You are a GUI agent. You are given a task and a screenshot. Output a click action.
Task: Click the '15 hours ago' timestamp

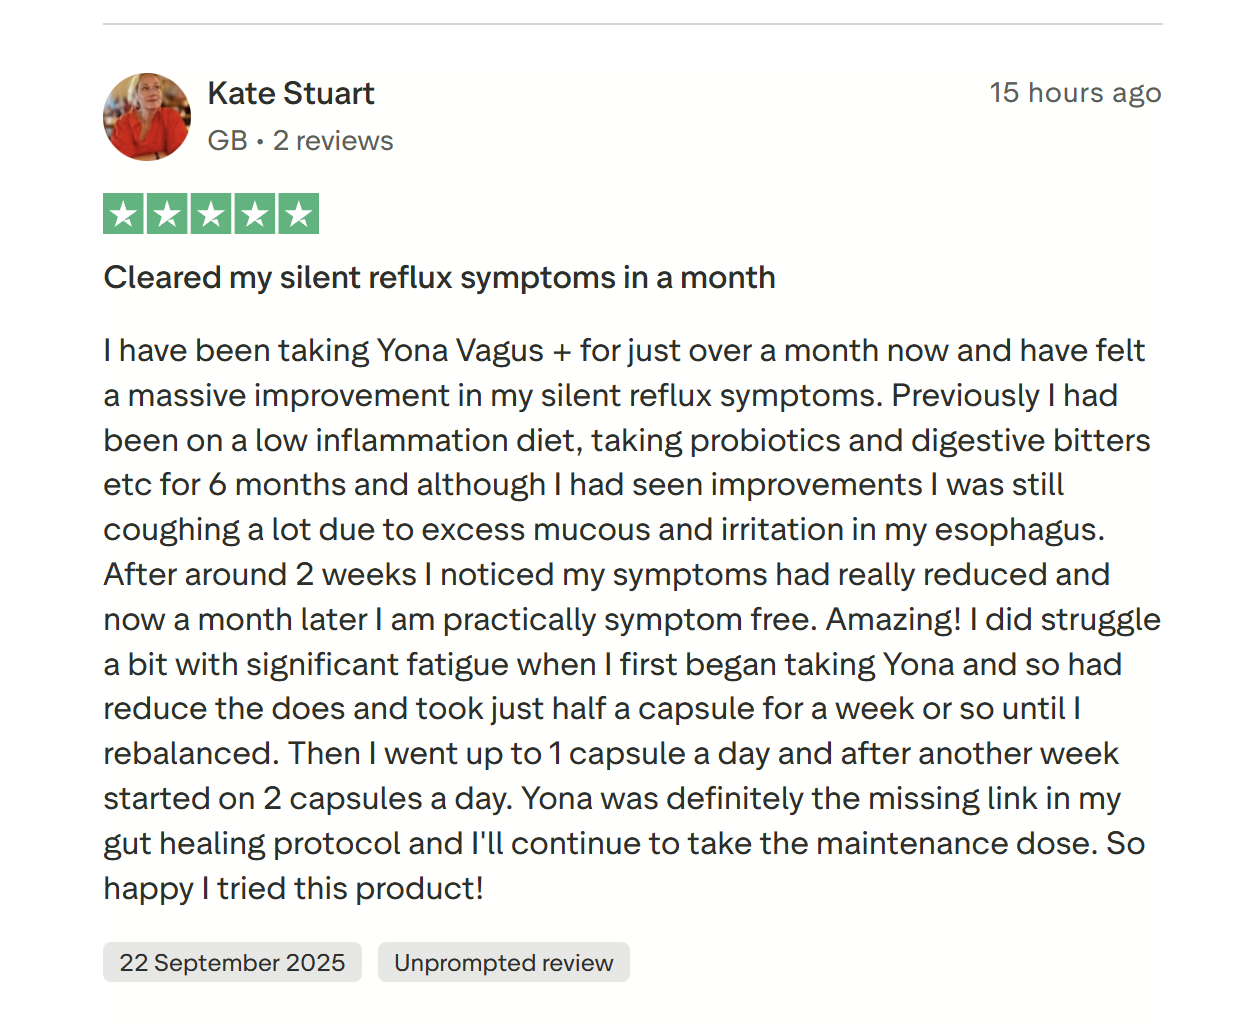[1075, 93]
